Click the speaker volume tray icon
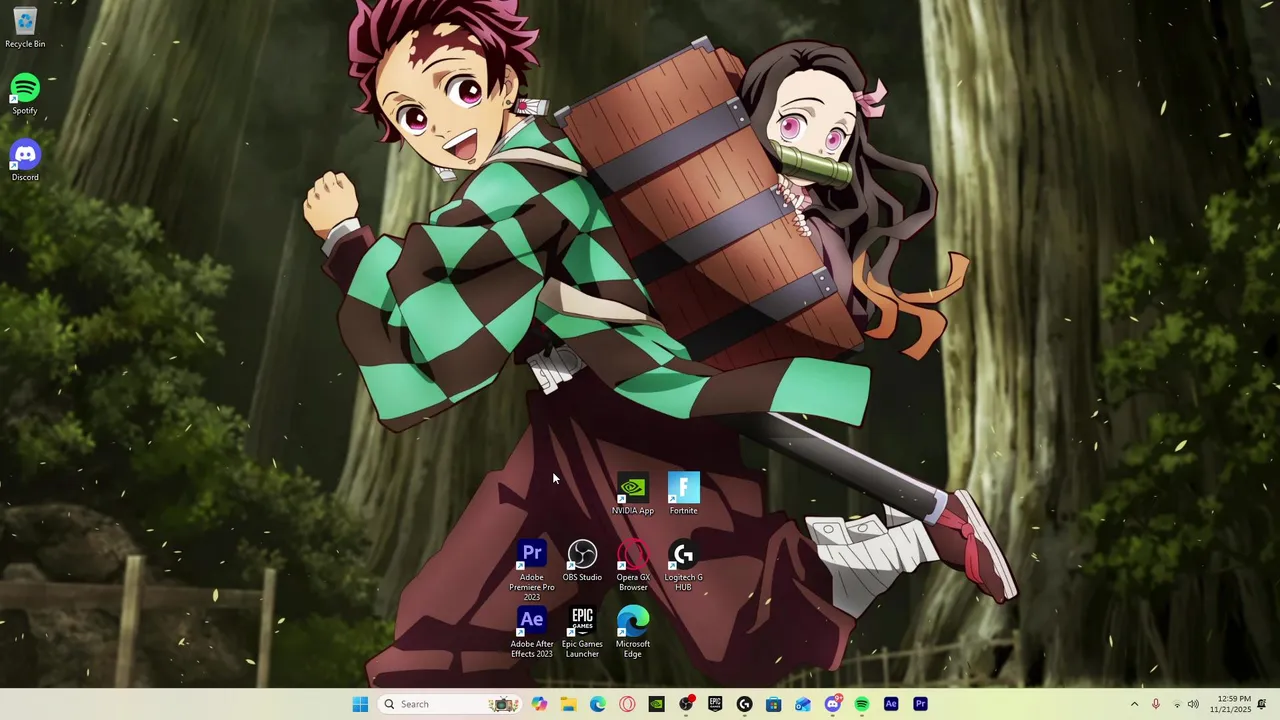 click(1193, 704)
